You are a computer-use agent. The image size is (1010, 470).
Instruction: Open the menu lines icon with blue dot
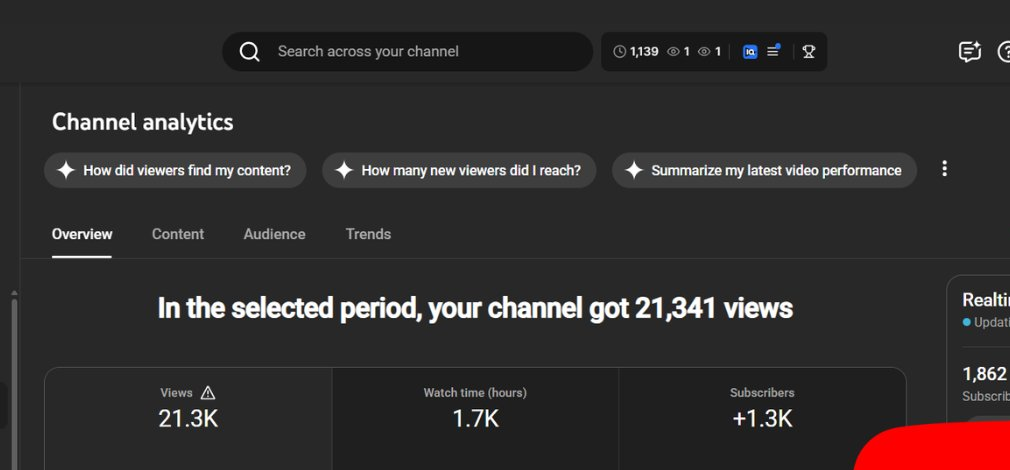pyautogui.click(x=774, y=51)
